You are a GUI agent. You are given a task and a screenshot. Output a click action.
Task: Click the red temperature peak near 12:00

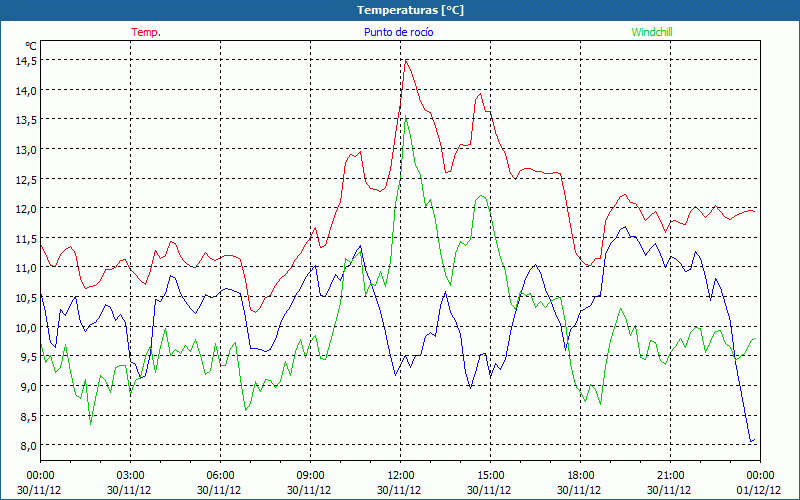coord(406,60)
